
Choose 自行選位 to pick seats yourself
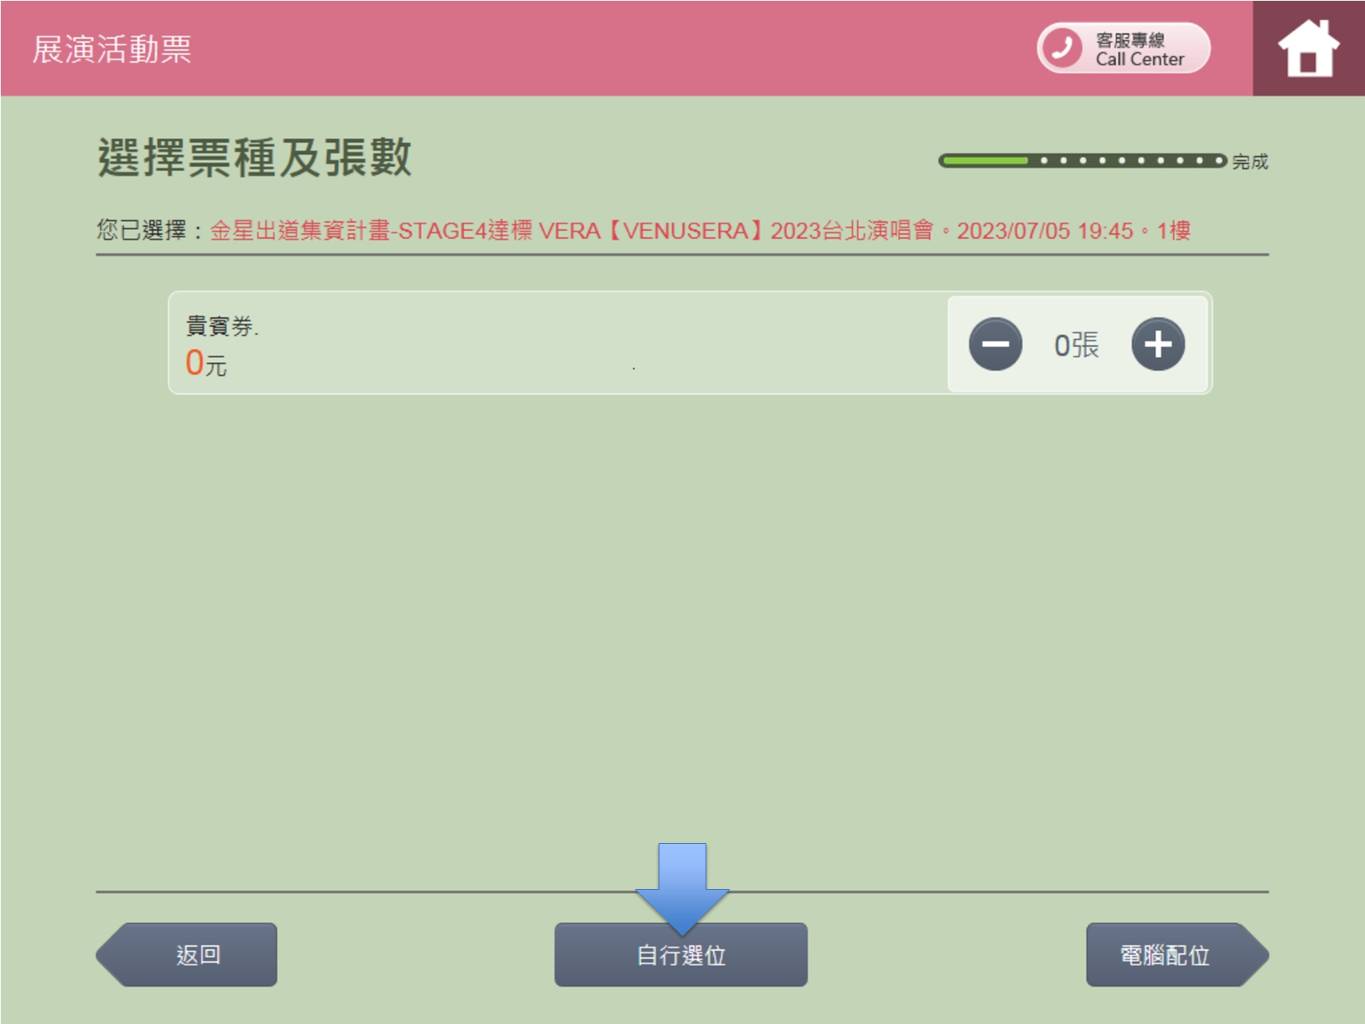pyautogui.click(x=681, y=955)
